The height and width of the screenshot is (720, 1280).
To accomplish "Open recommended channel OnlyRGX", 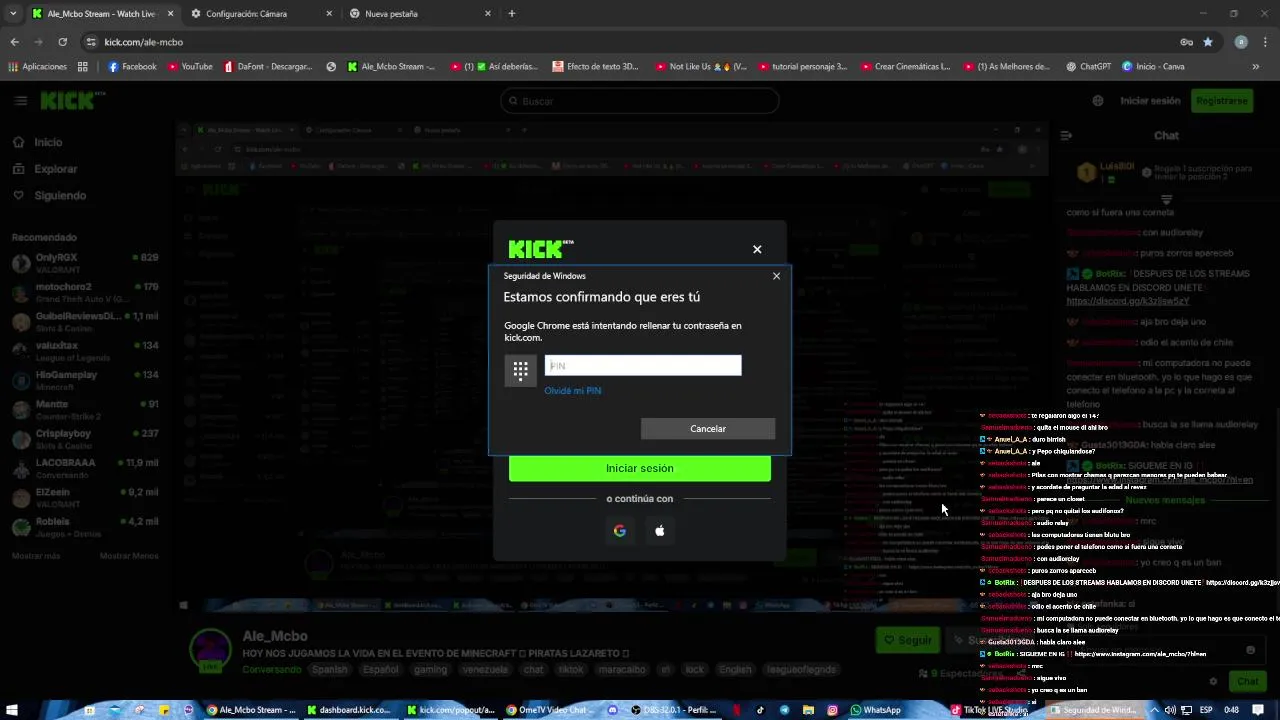I will (85, 263).
